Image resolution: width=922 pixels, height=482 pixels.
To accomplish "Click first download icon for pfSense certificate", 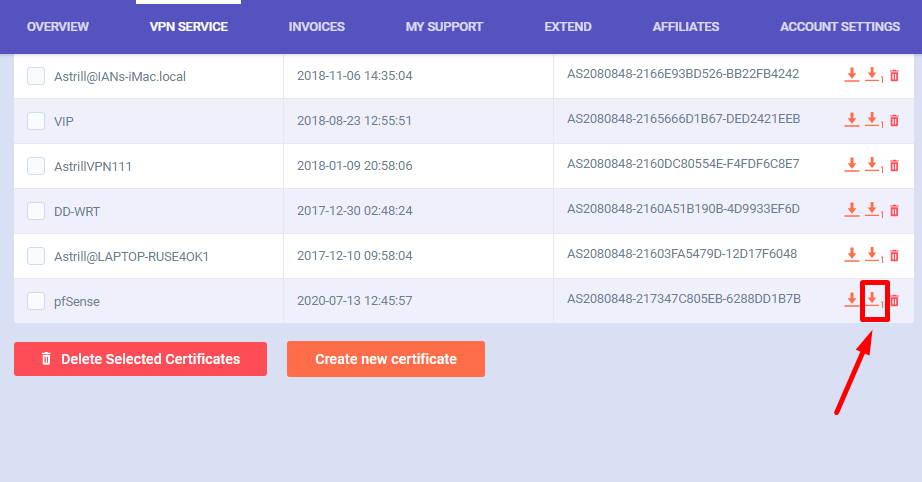I will tap(852, 300).
